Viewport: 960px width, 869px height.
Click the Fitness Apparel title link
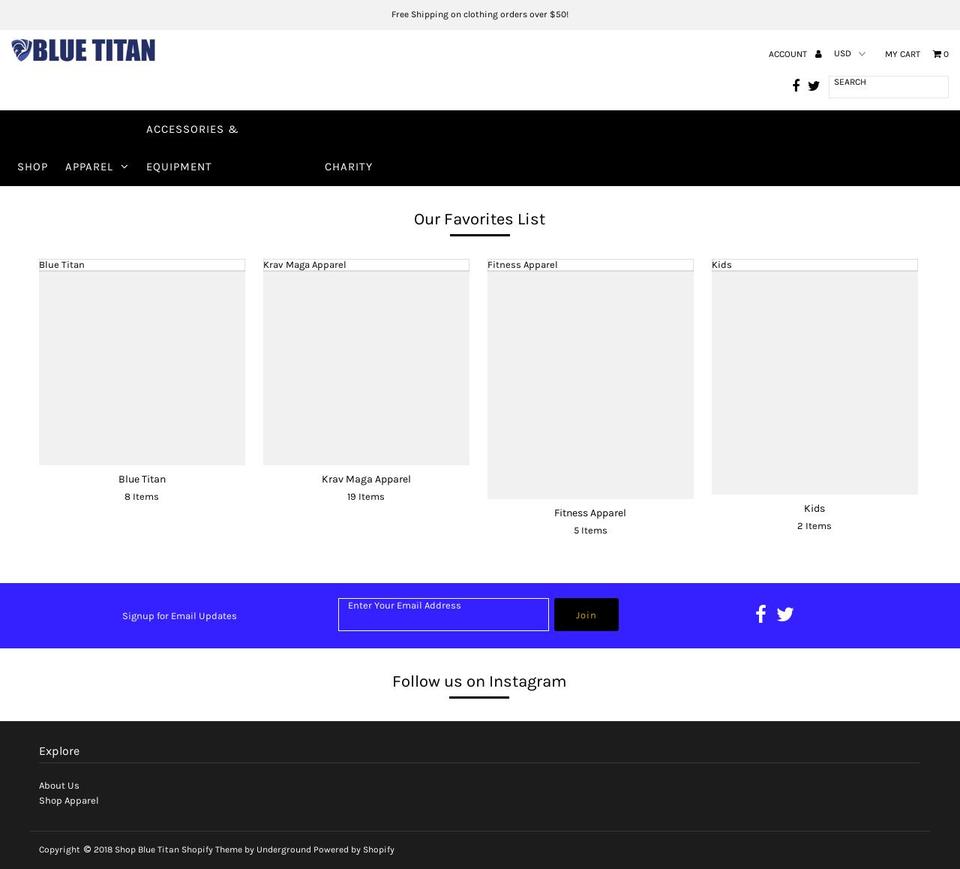[x=590, y=513]
